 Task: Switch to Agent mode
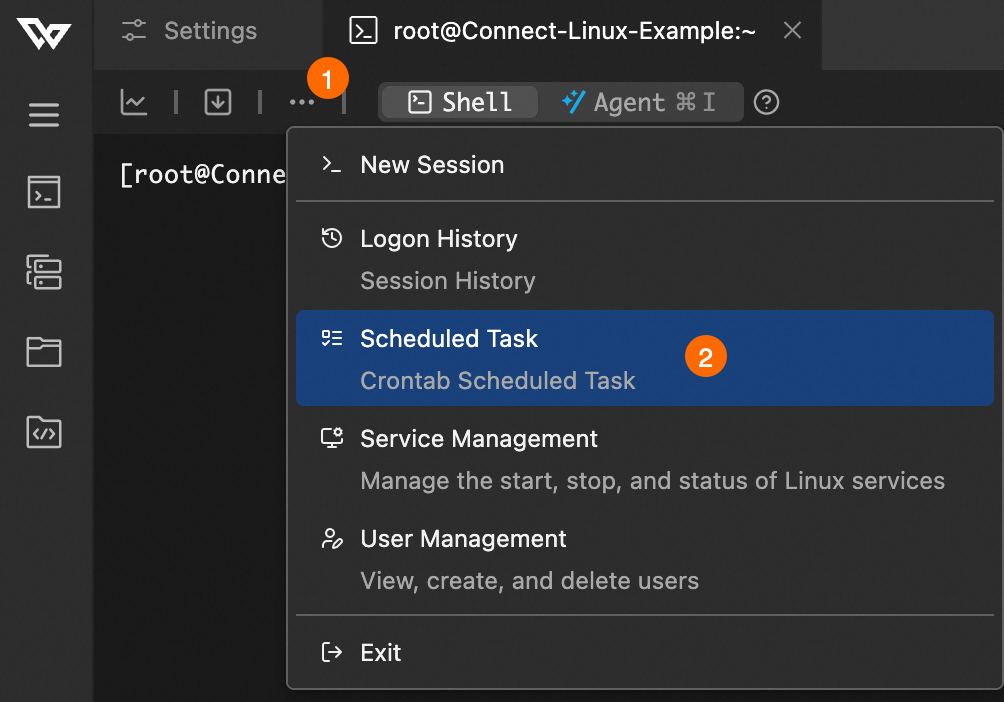(x=639, y=102)
